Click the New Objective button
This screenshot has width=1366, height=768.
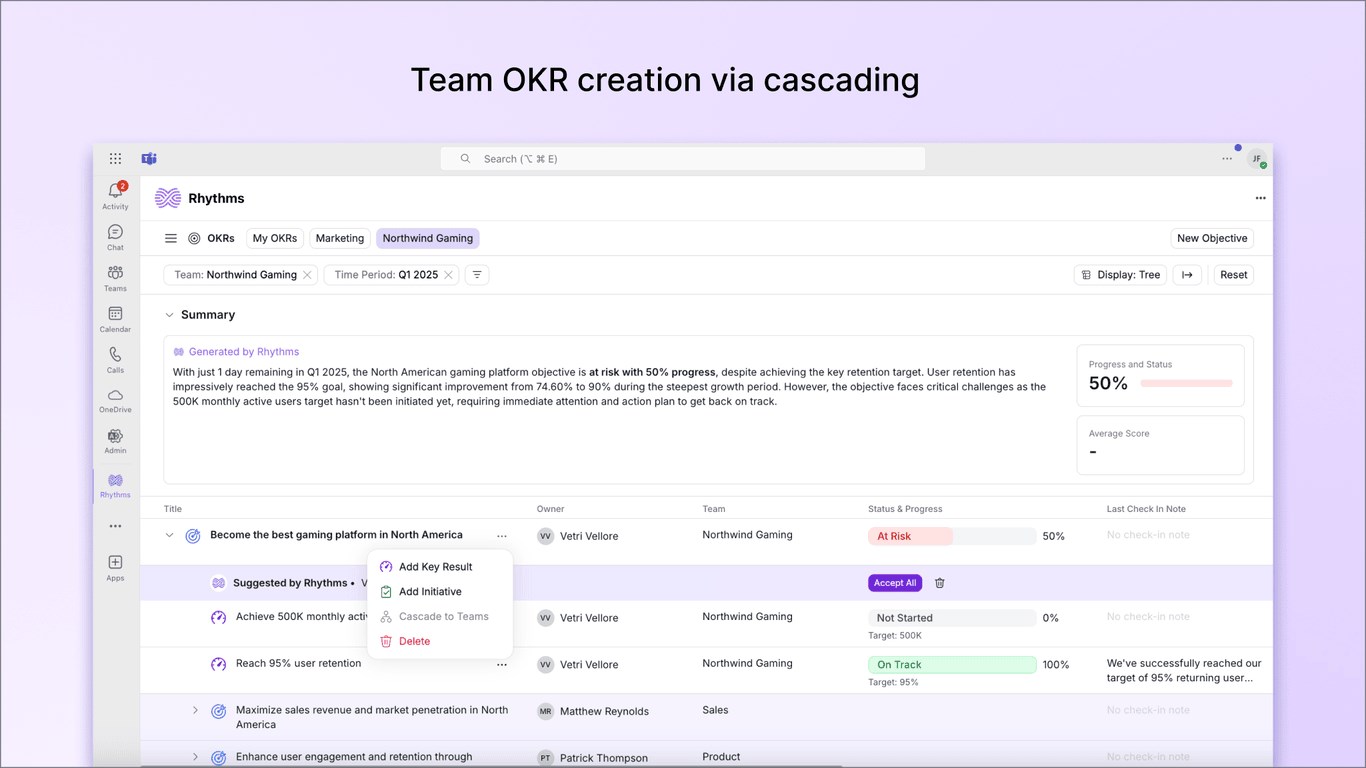point(1212,238)
